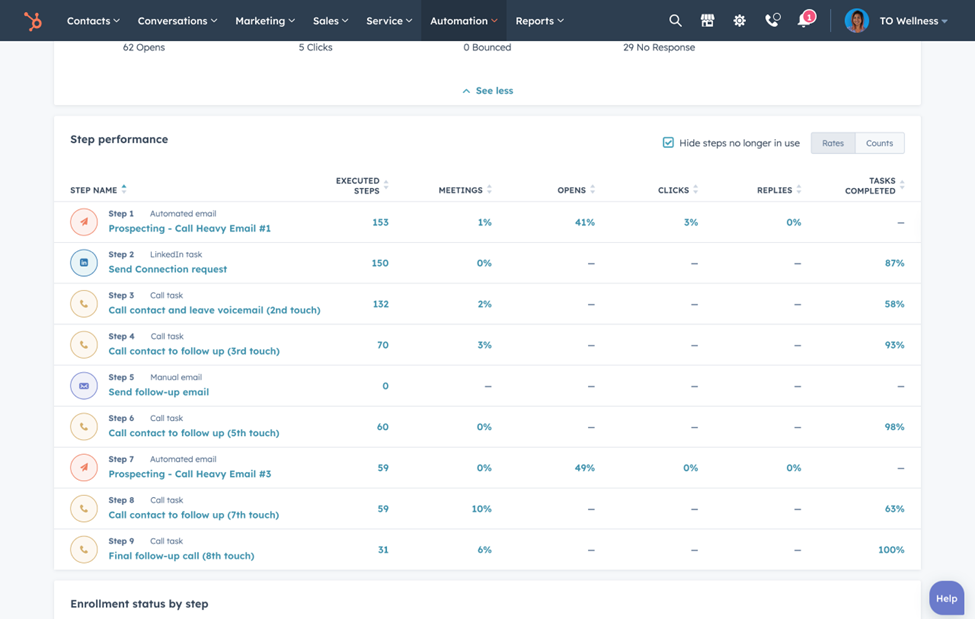Open the TO Wellness account dropdown
975x619 pixels.
click(908, 20)
